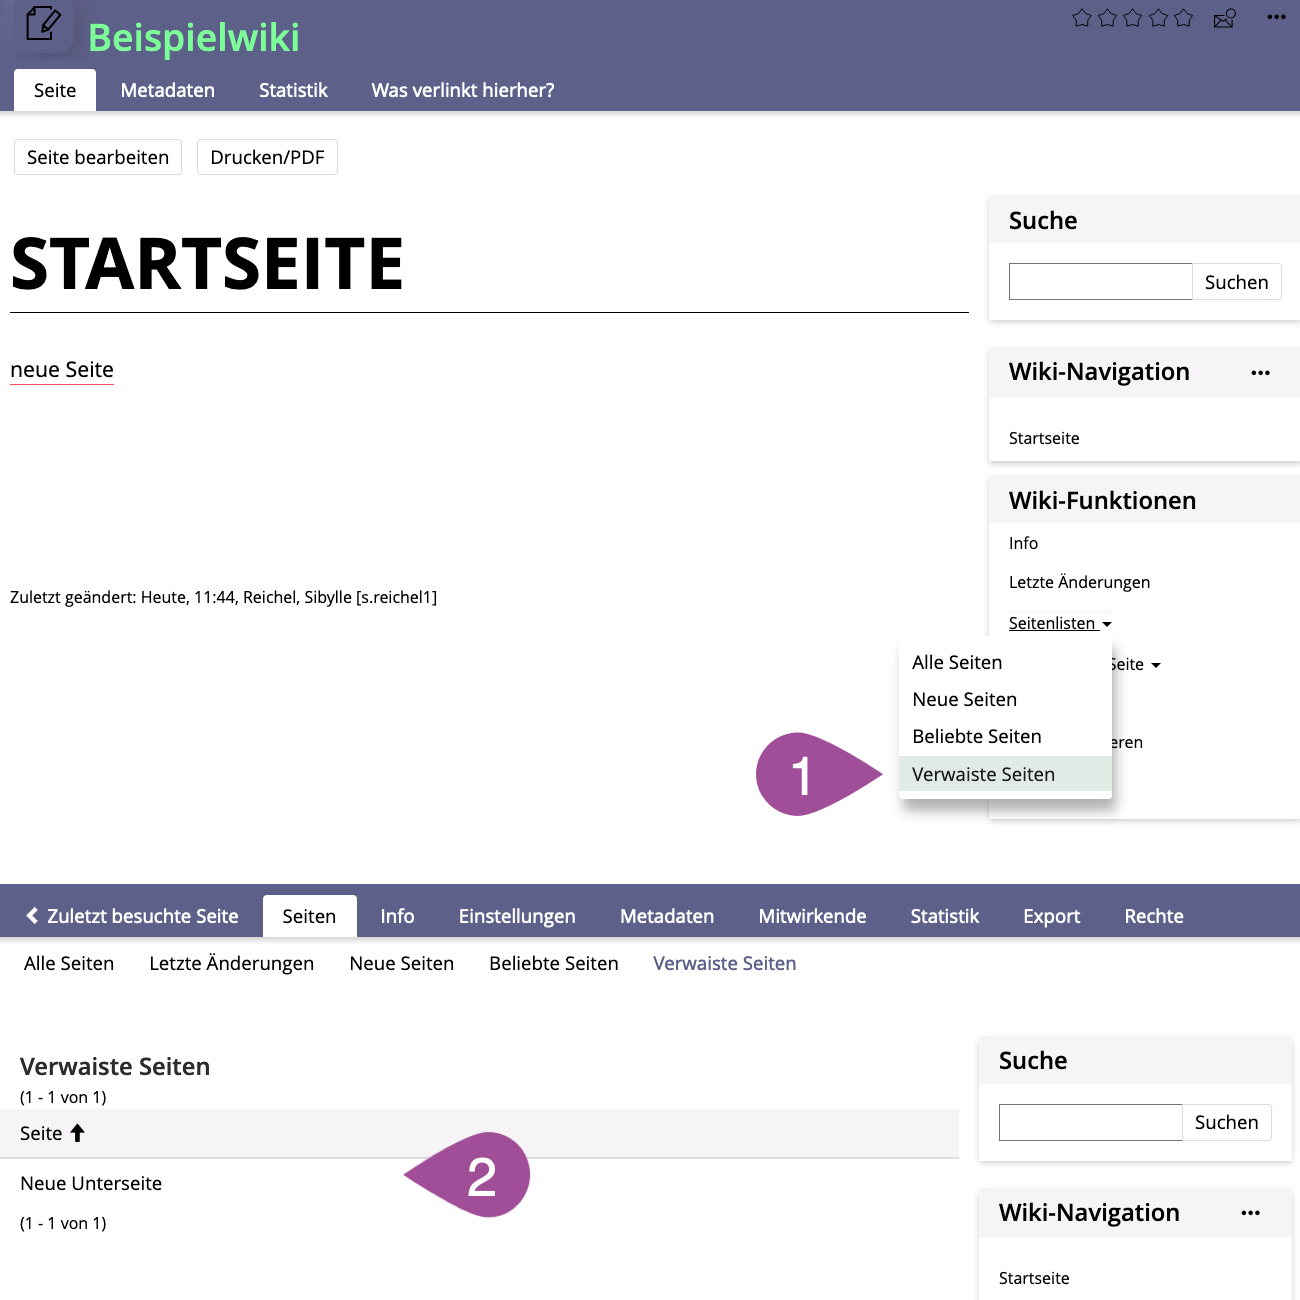Sort by Seite column arrow
The height and width of the screenshot is (1300, 1300).
click(x=78, y=1133)
